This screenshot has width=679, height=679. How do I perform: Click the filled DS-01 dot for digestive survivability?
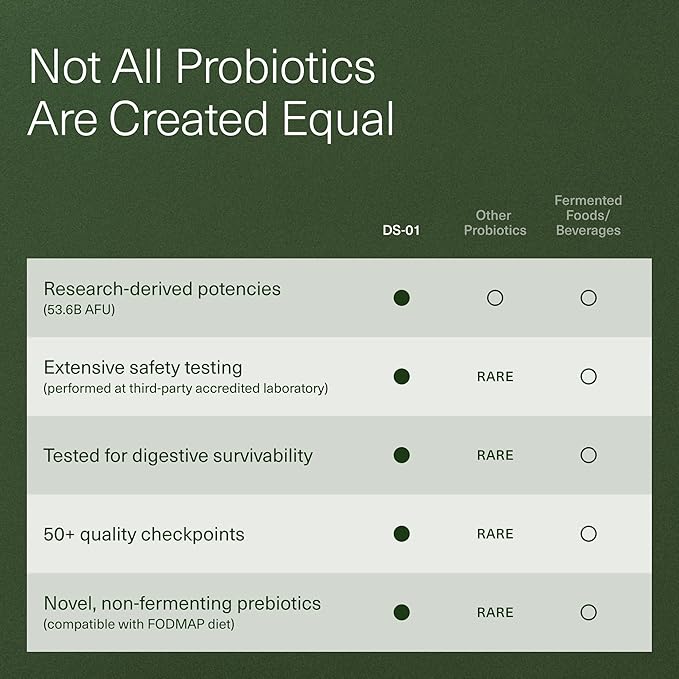pos(401,455)
